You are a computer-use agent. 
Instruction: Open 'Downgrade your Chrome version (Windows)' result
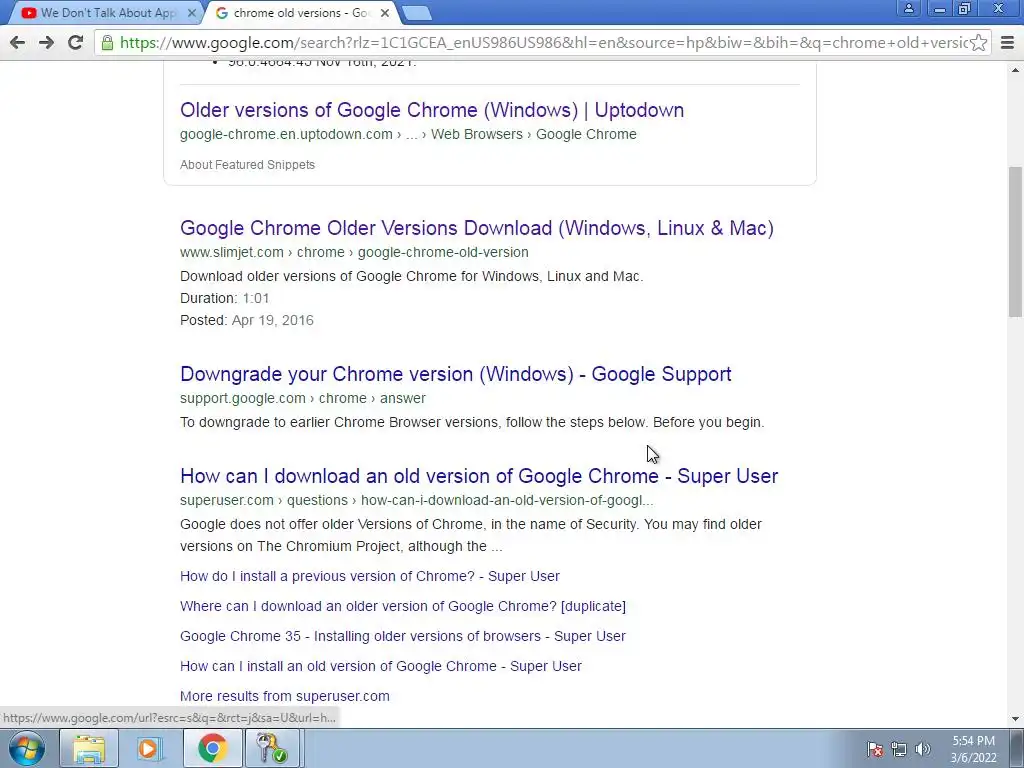click(x=456, y=374)
